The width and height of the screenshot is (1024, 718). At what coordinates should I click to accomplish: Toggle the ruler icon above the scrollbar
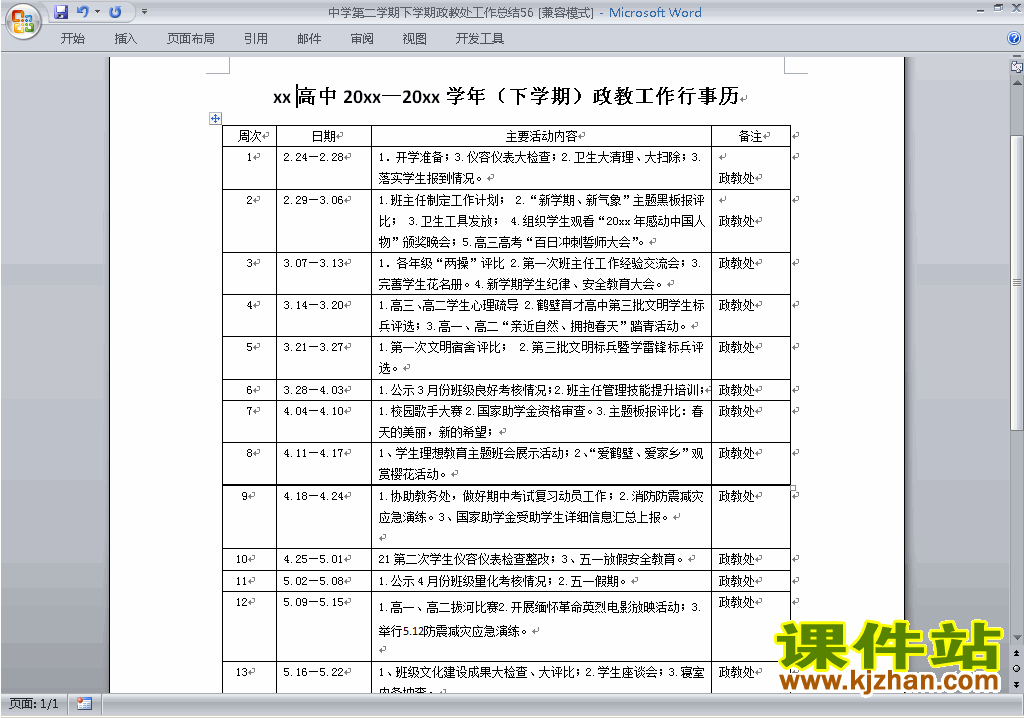pos(1016,66)
